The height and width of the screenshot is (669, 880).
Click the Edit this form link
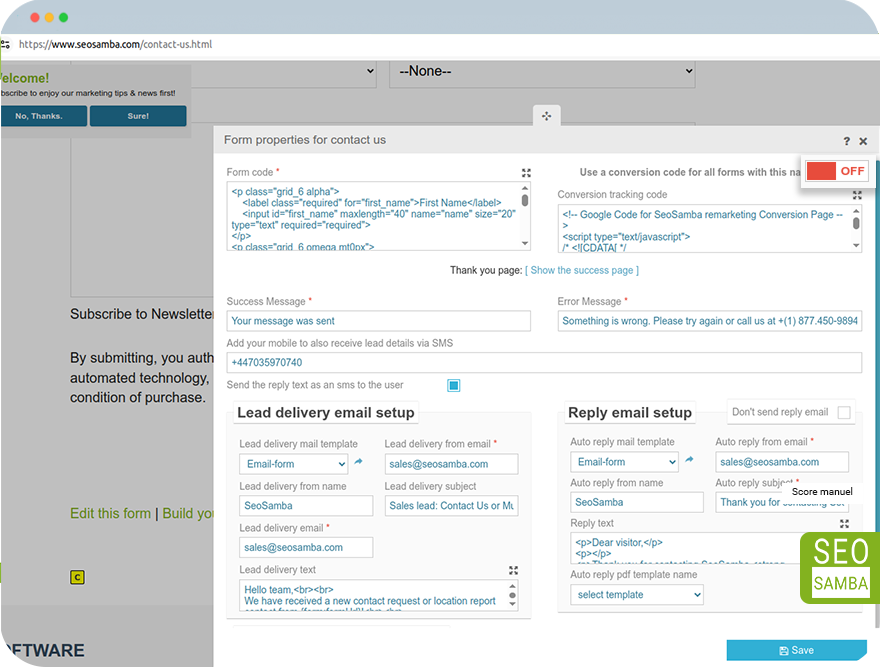point(111,514)
